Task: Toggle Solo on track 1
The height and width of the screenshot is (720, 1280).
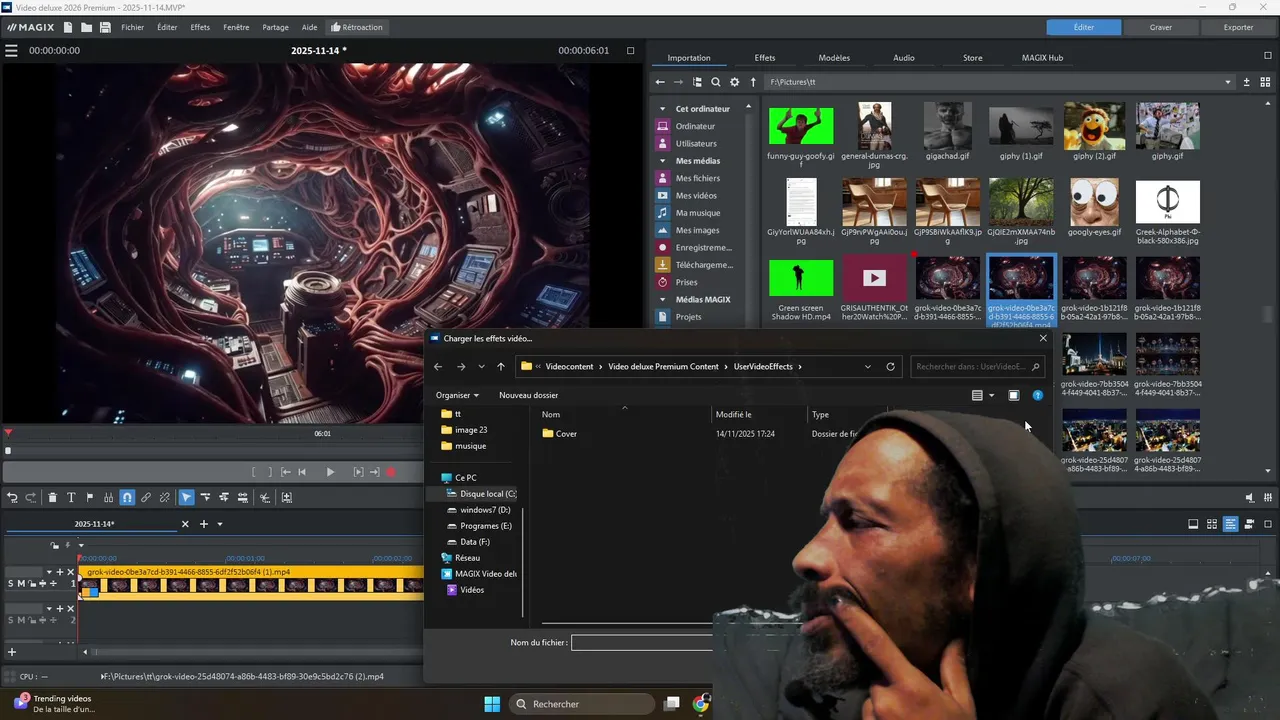Action: pyautogui.click(x=12, y=583)
